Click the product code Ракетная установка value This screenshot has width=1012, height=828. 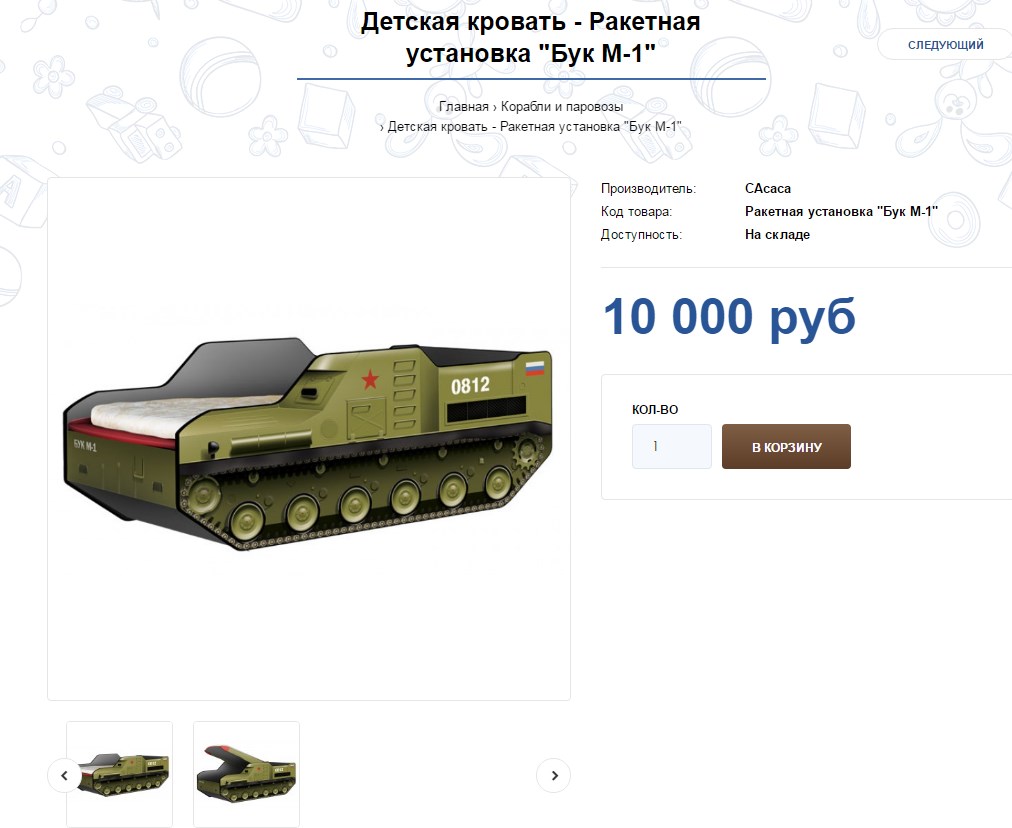[841, 211]
